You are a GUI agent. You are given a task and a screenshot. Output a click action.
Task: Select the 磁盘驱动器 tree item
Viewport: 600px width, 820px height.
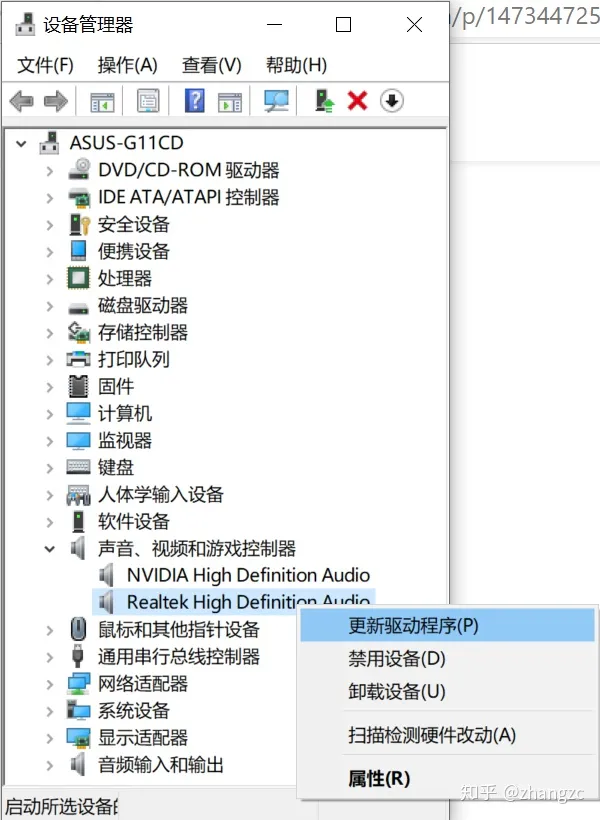142,306
